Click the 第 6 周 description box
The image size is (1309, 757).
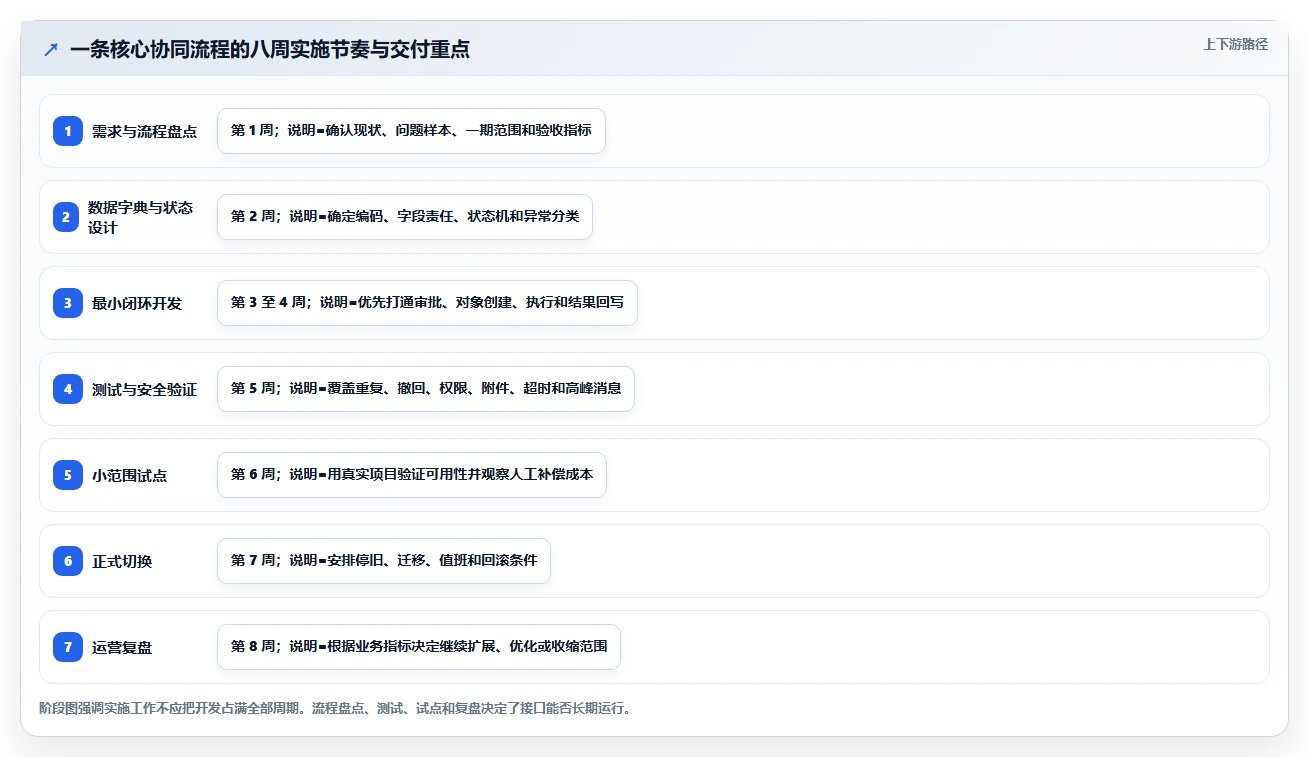pyautogui.click(x=412, y=475)
